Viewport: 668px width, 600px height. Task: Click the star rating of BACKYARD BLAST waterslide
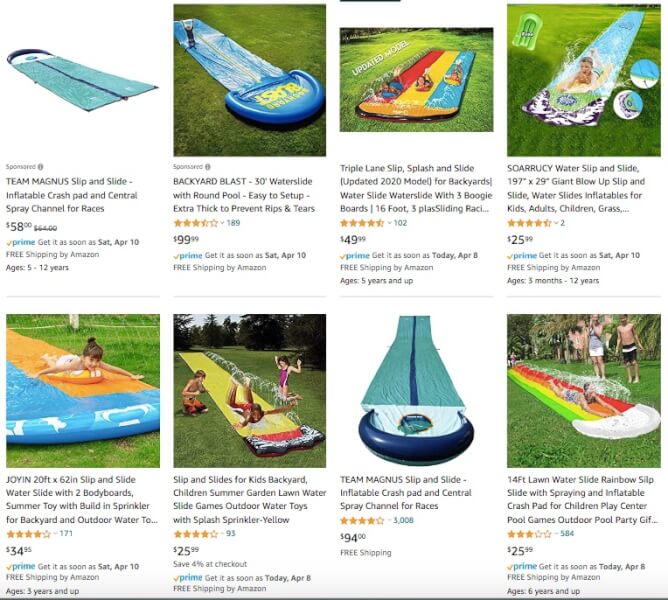pyautogui.click(x=196, y=223)
